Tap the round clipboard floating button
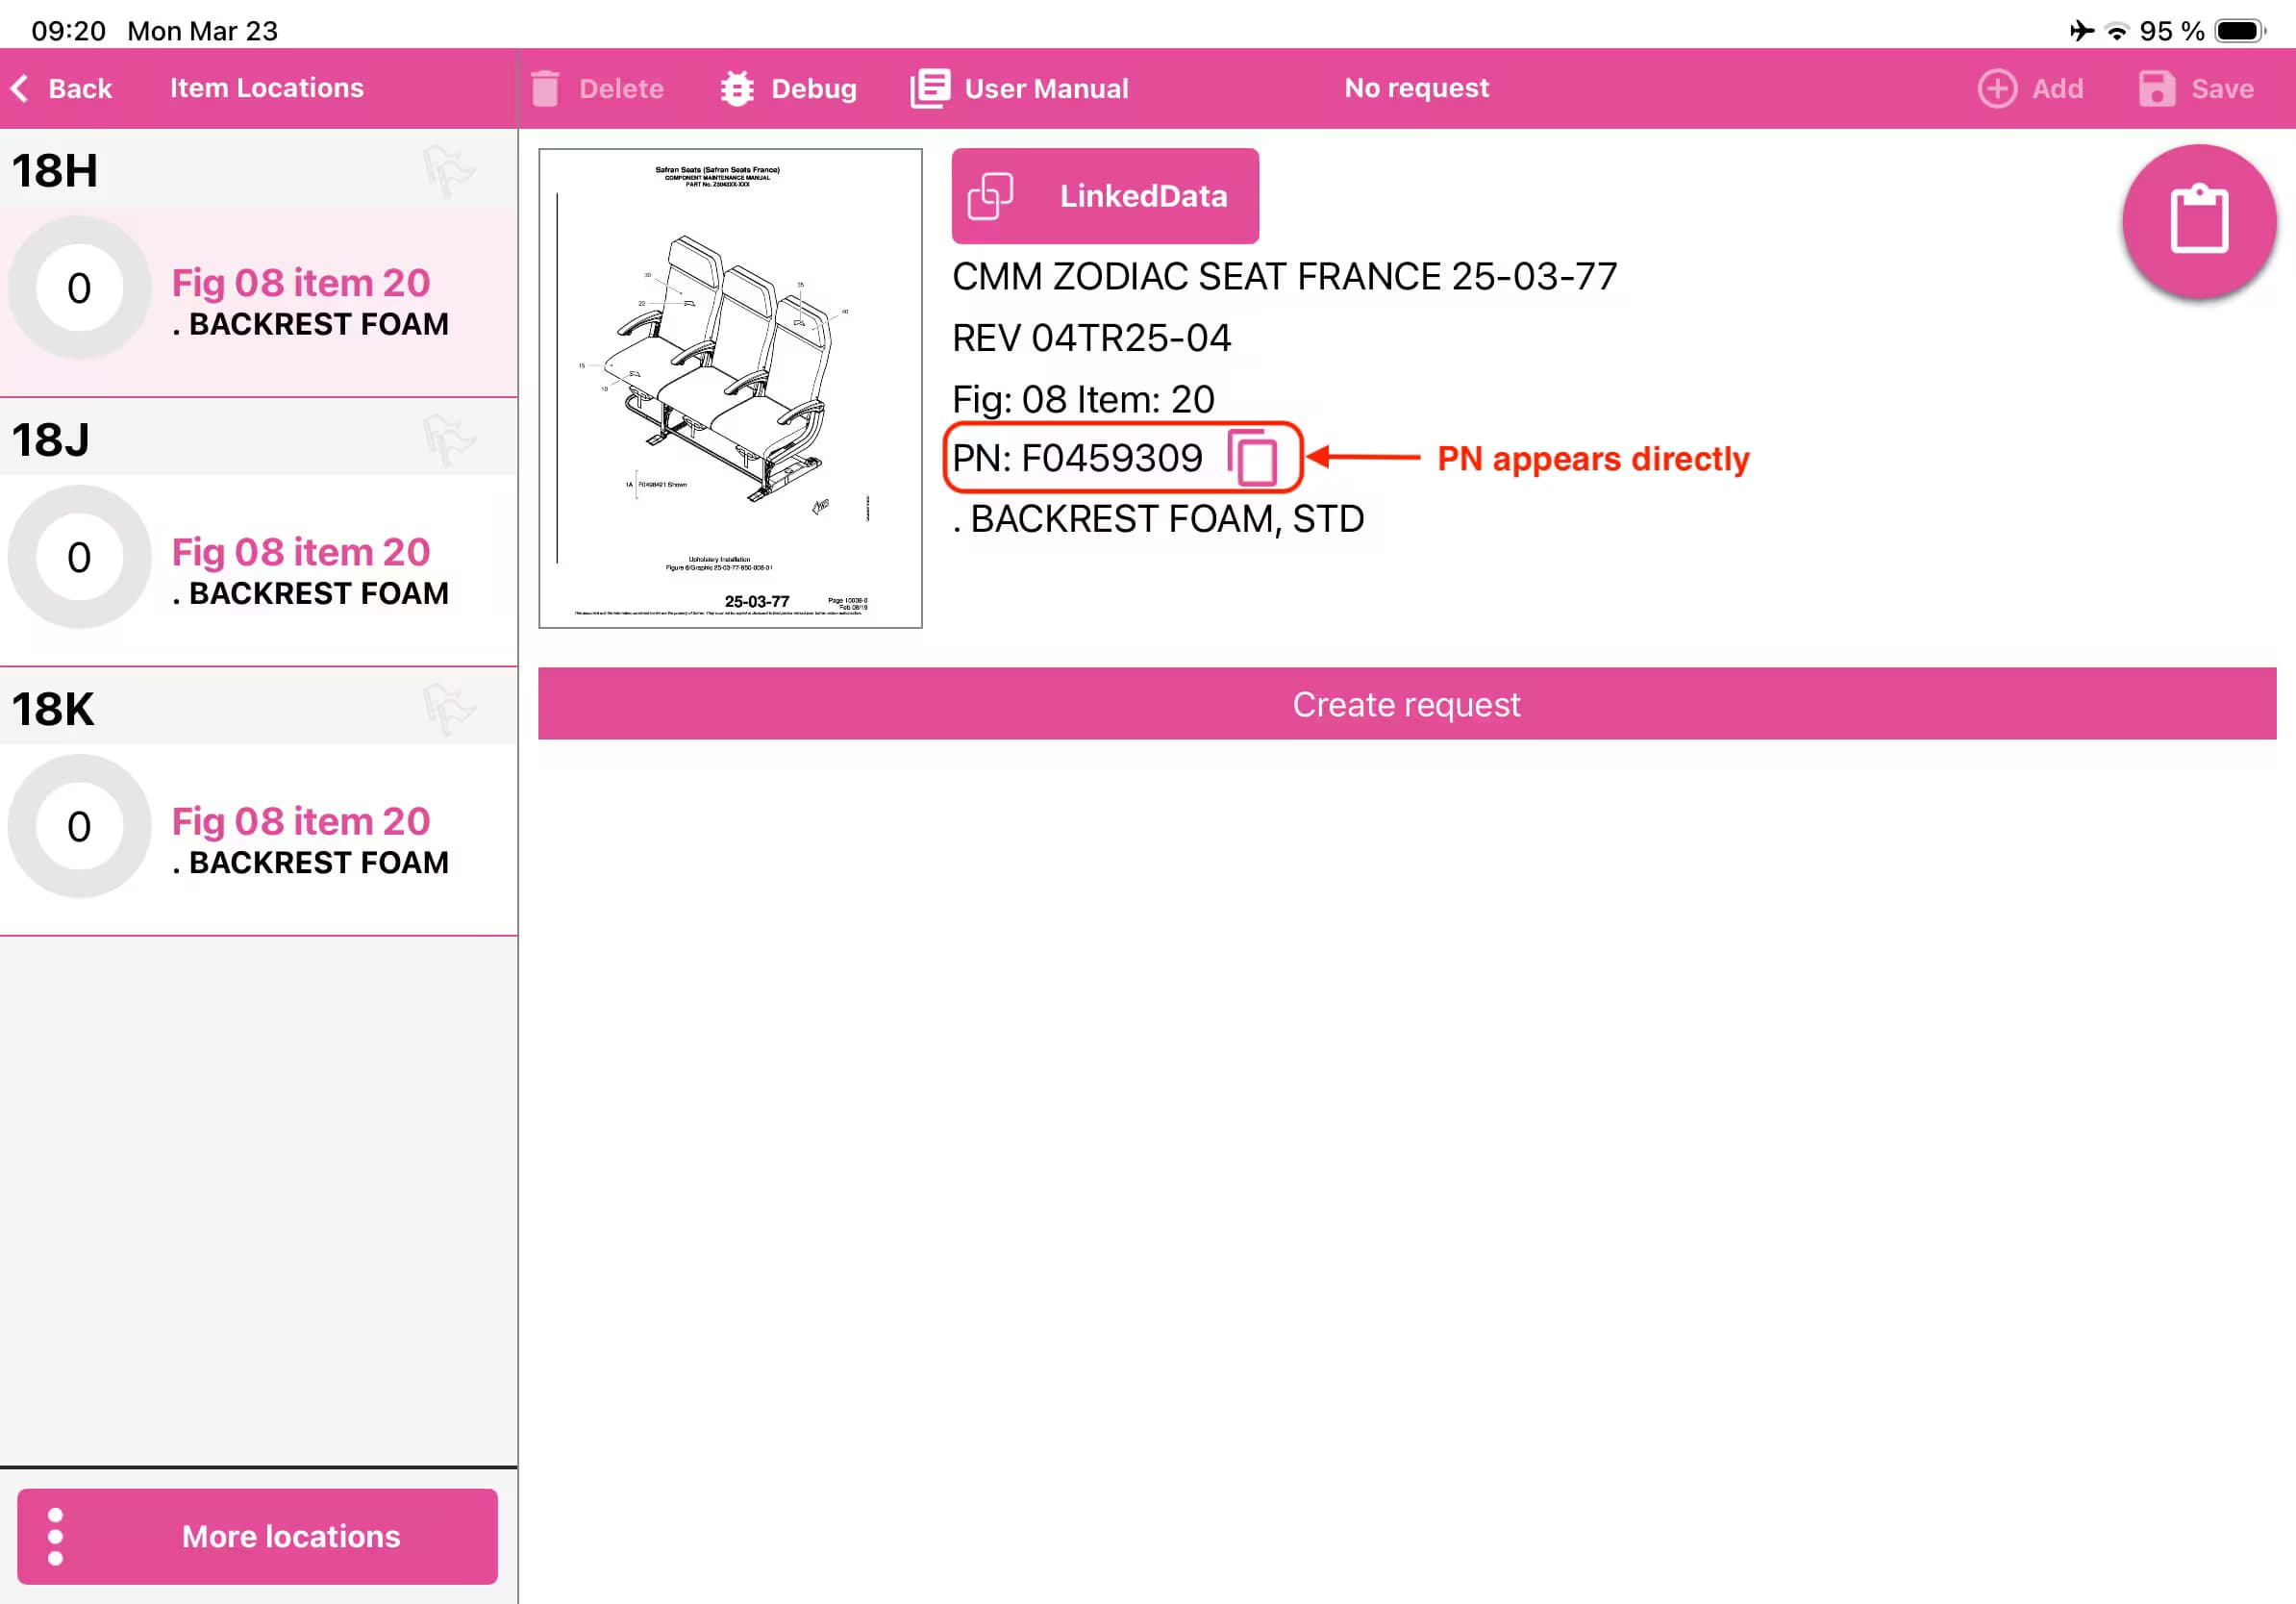This screenshot has height=1604, width=2296. pos(2198,221)
